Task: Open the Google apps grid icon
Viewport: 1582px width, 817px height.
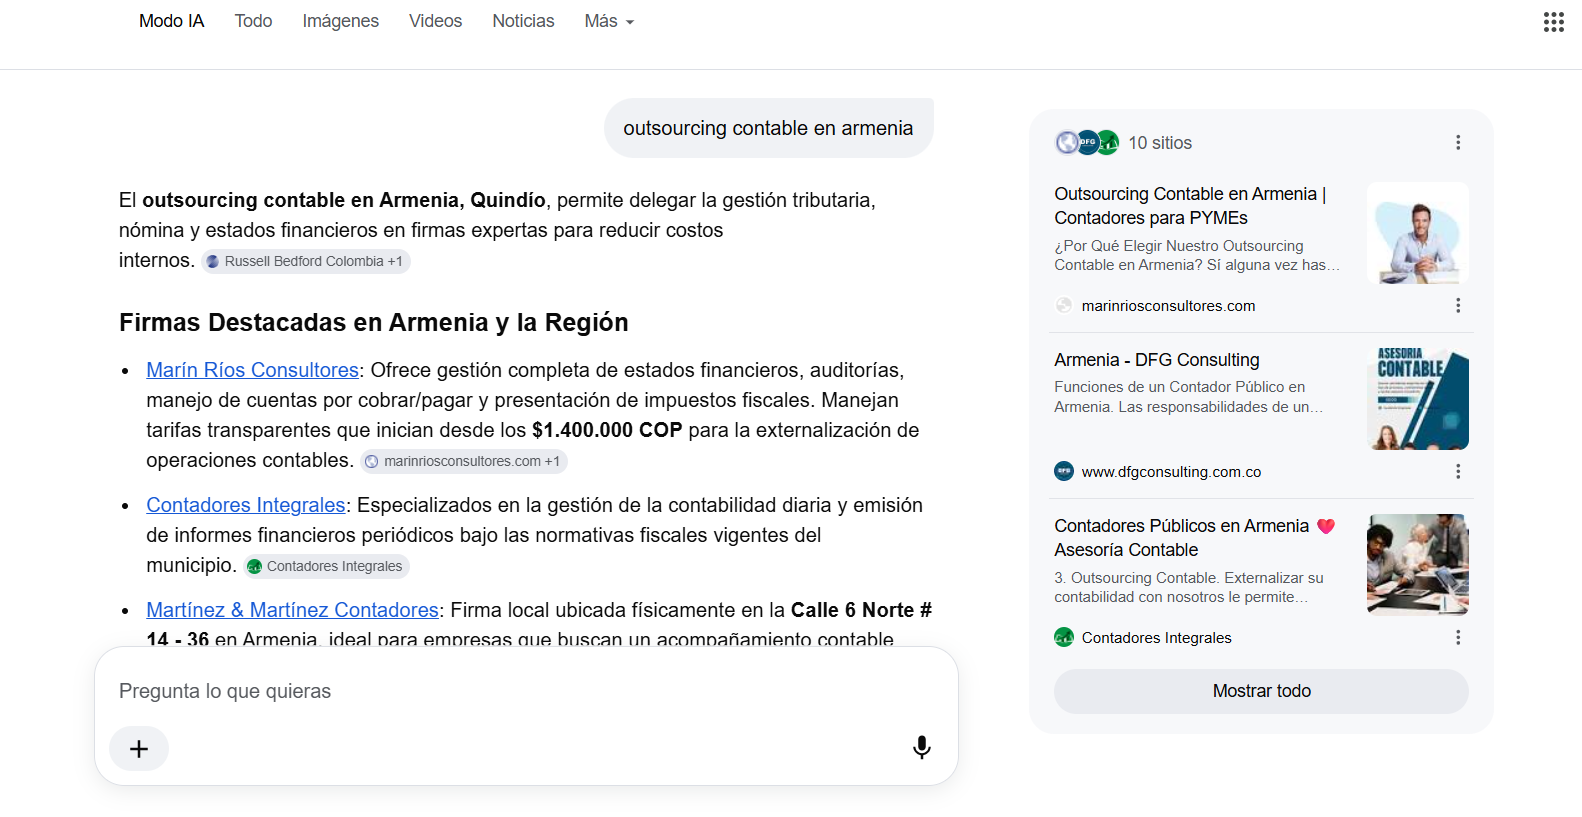Action: pos(1553,22)
